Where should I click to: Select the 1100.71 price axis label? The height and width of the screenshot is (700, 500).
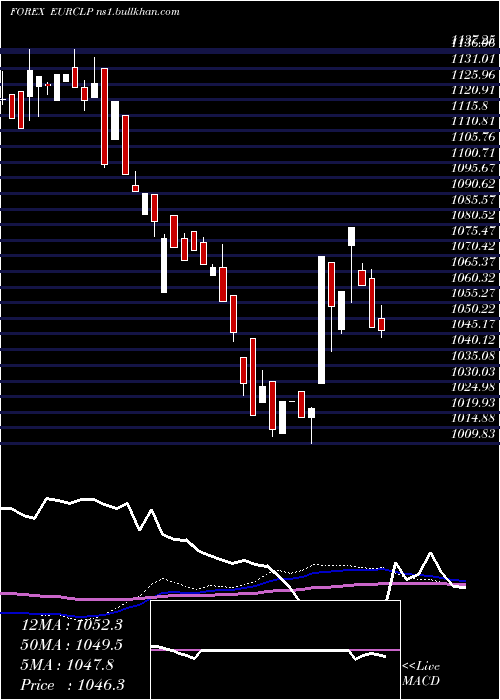tap(473, 153)
